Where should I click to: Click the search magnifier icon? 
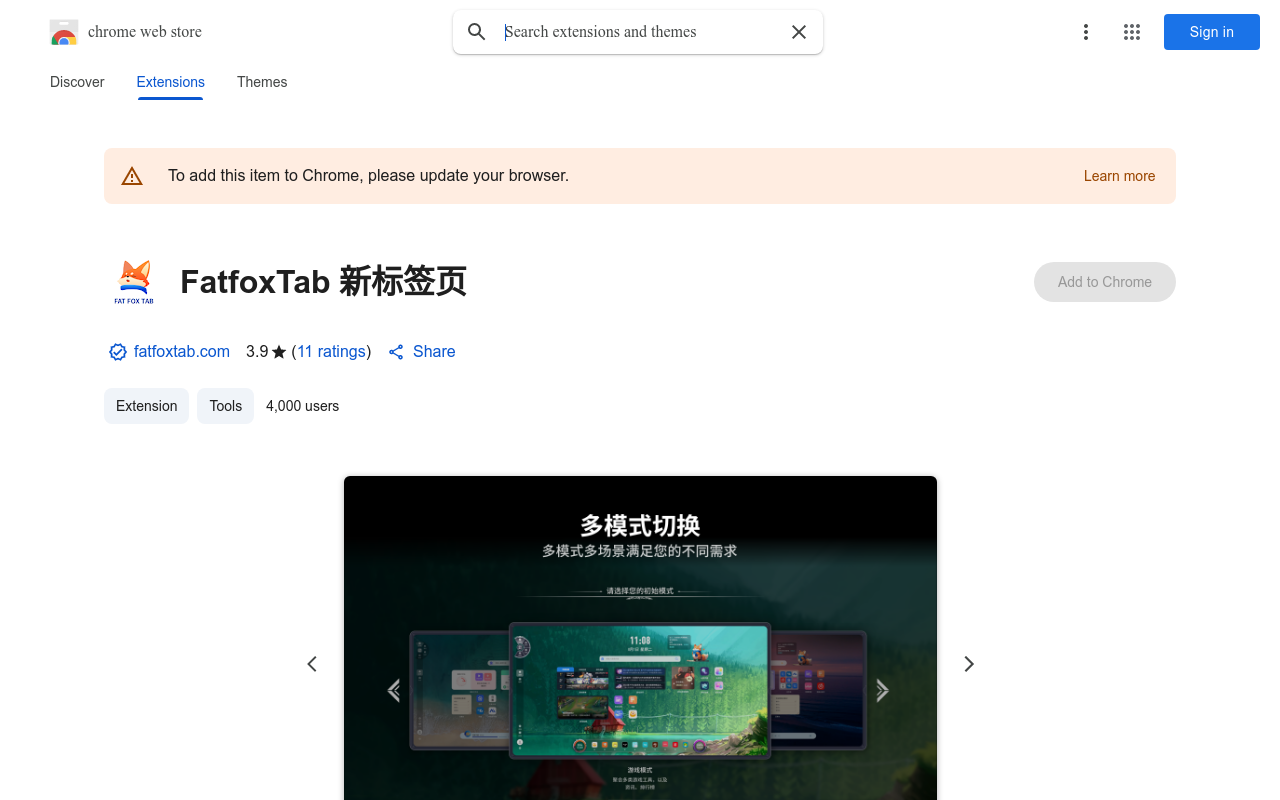477,32
